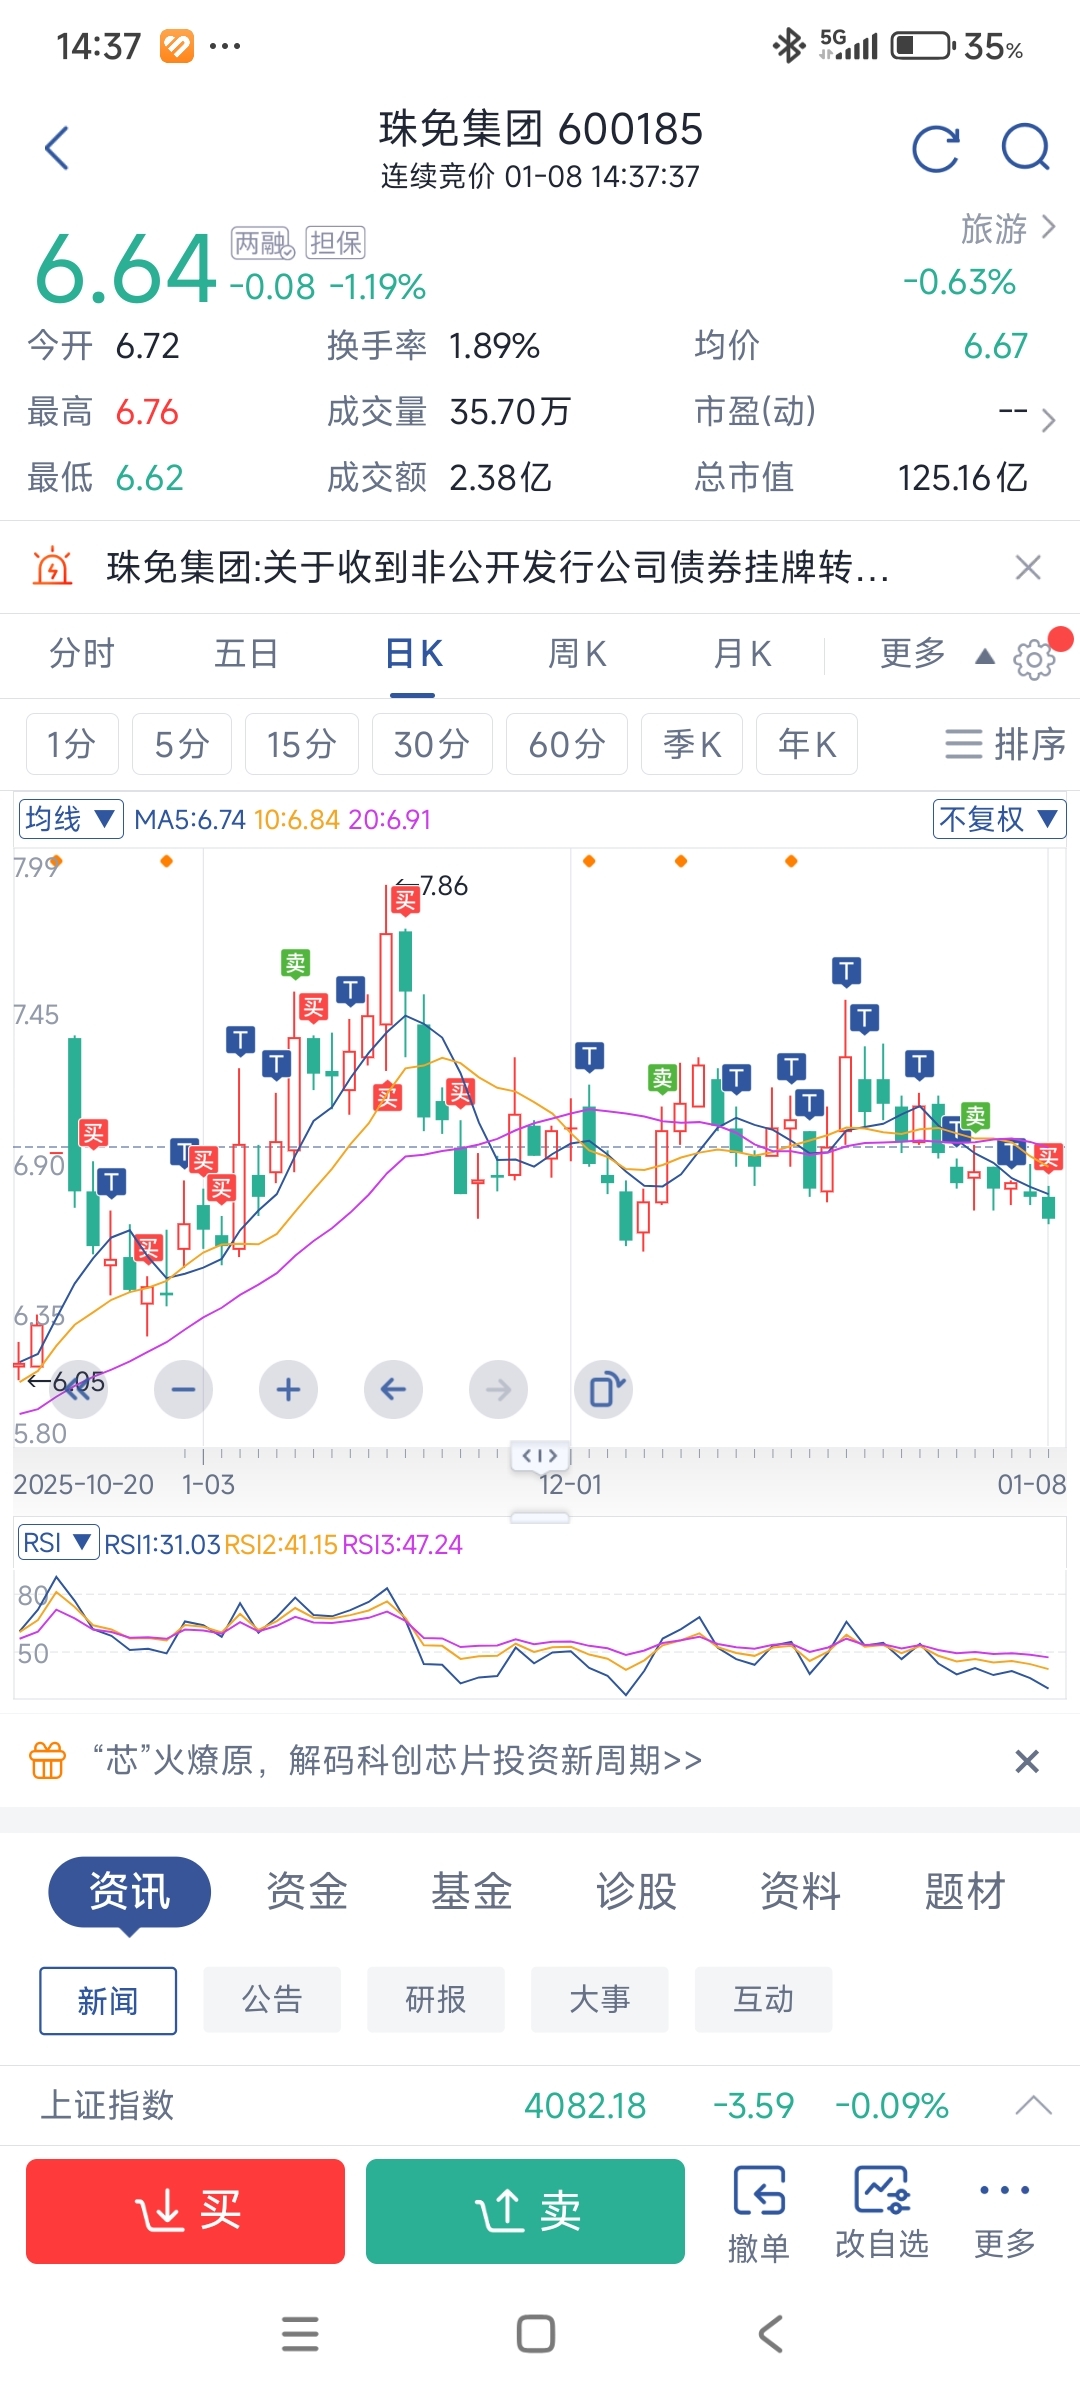Rotate chart to landscape view
The height and width of the screenshot is (2400, 1080).
tap(604, 1389)
